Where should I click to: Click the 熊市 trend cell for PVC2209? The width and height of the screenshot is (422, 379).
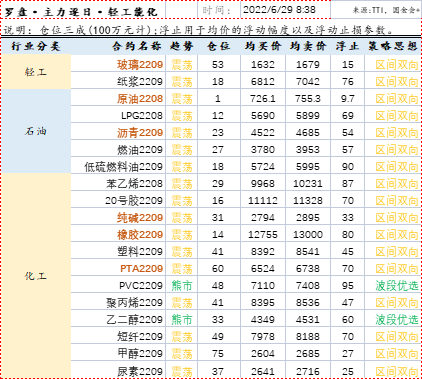click(182, 286)
